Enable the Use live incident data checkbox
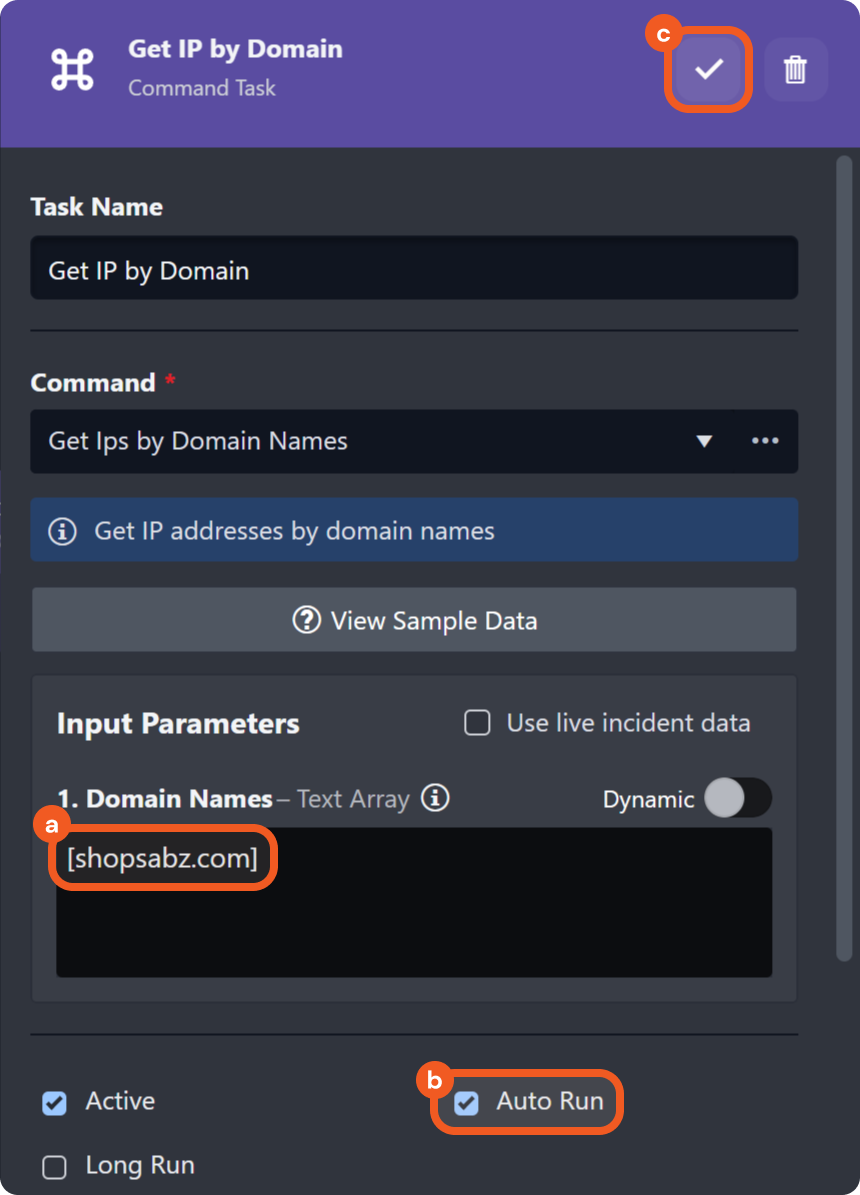Viewport: 860px width, 1195px height. (477, 723)
